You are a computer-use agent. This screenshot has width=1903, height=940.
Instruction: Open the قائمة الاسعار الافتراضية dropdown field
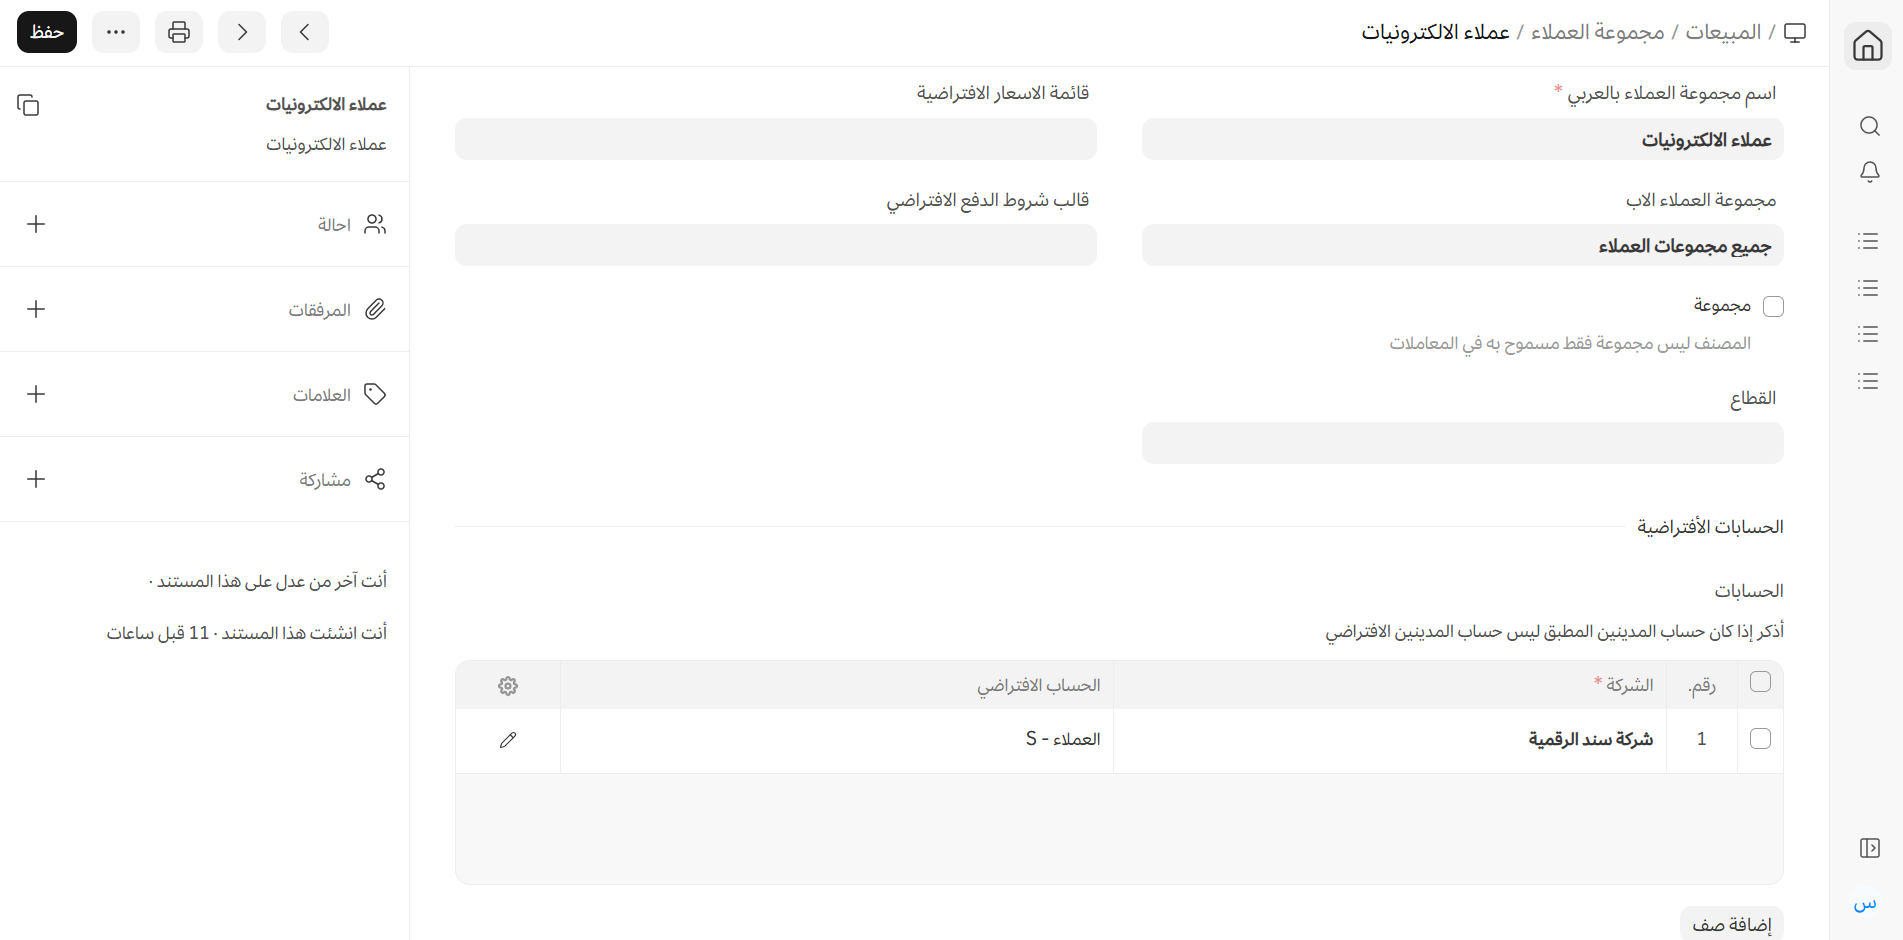coord(775,140)
